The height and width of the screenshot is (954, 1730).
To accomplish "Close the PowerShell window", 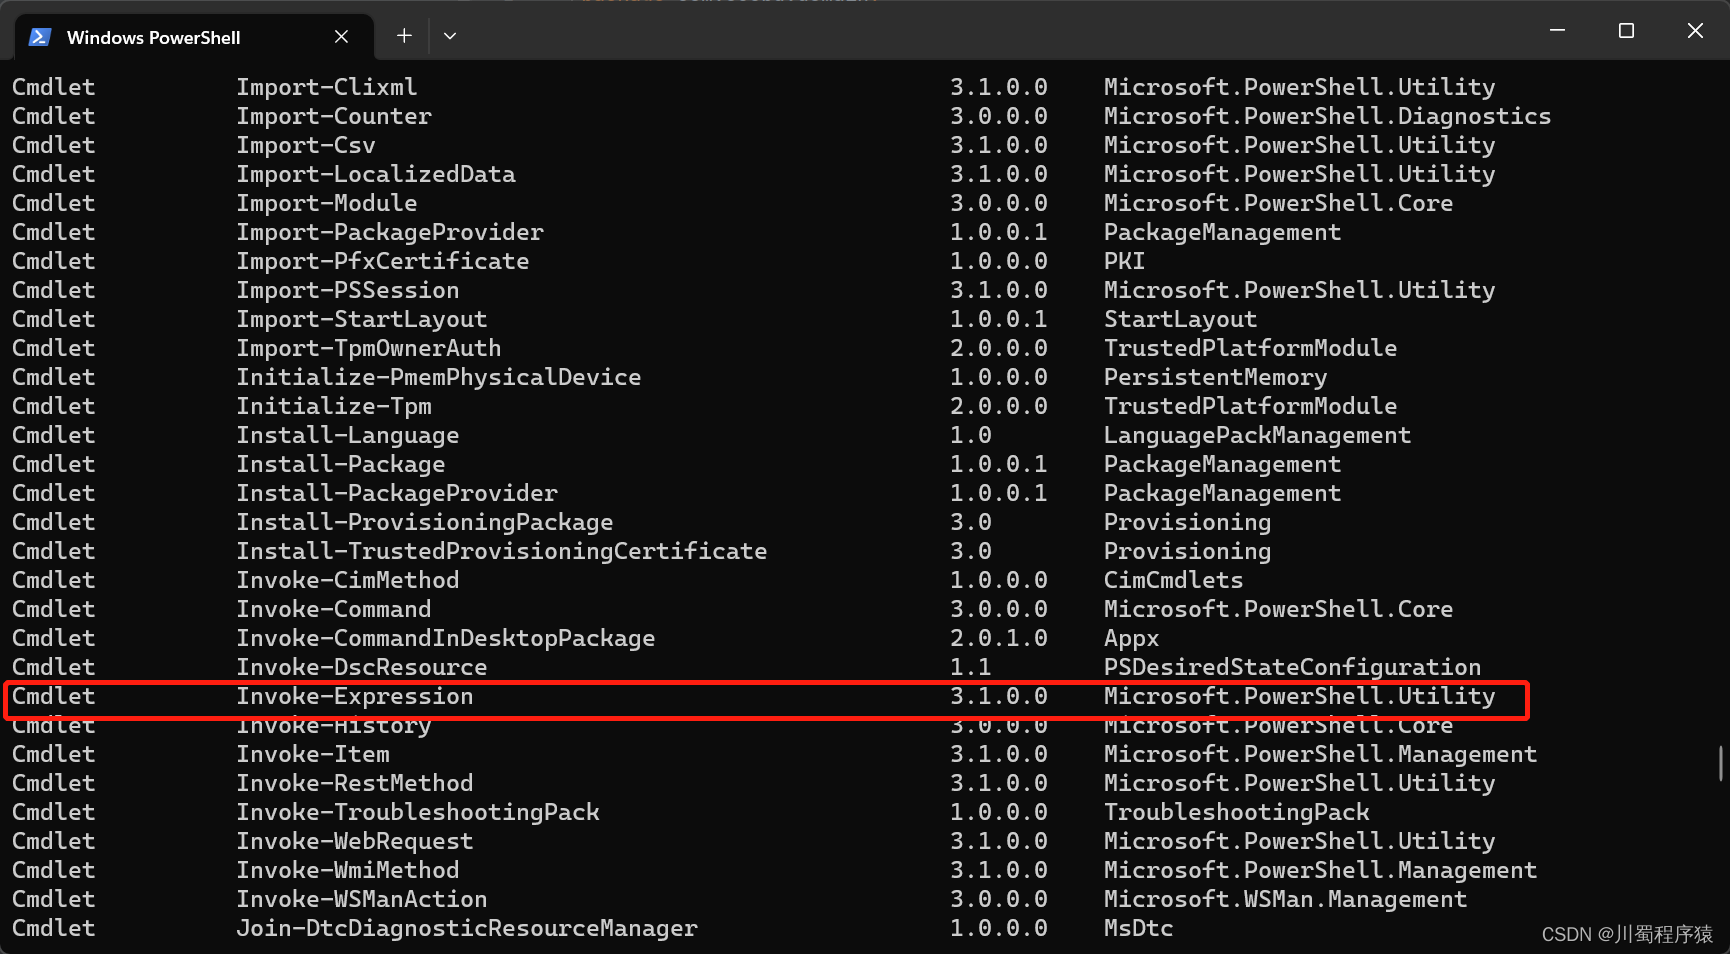I will tap(1695, 31).
